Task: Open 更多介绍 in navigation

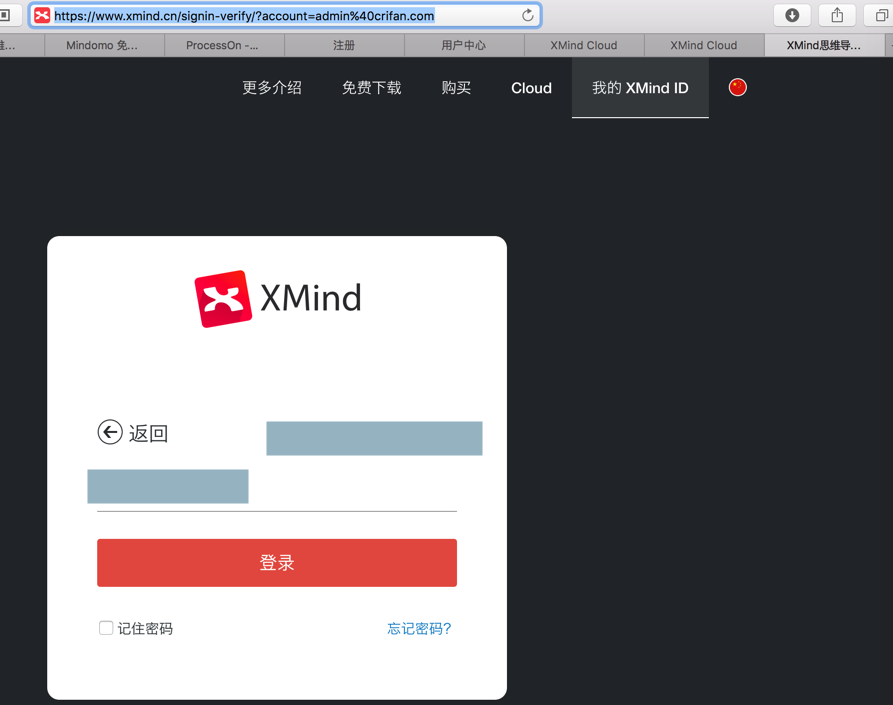Action: coord(272,88)
